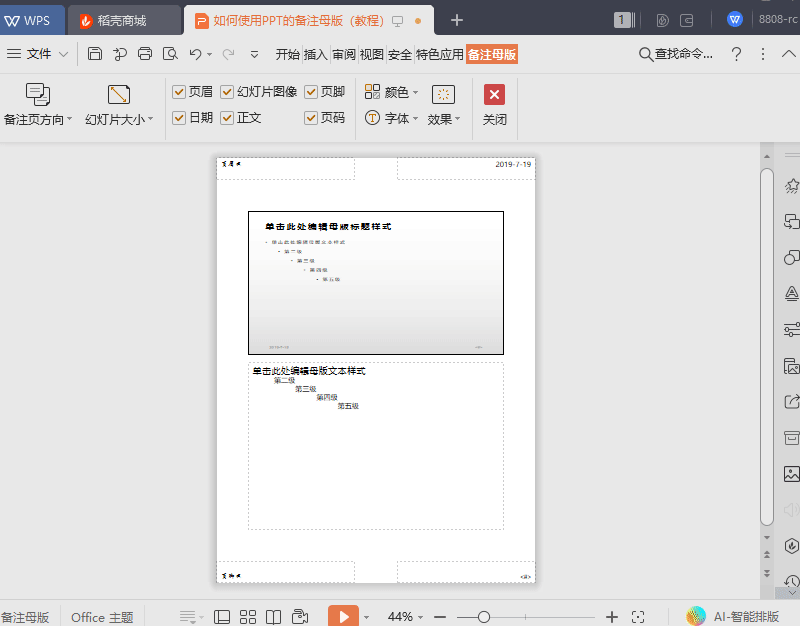Image resolution: width=800 pixels, height=626 pixels.
Task: Start slideshow with orange play button
Action: click(343, 616)
